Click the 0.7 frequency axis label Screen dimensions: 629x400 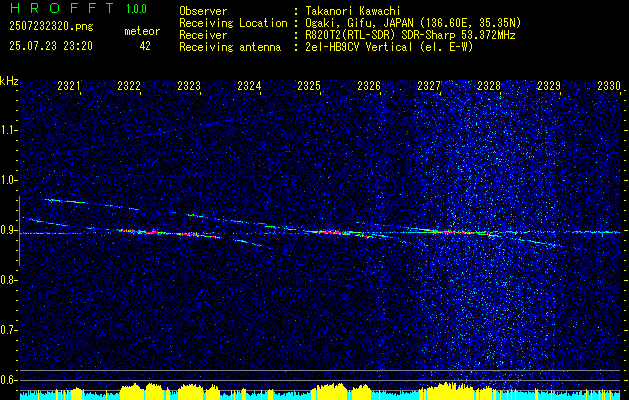[8, 330]
